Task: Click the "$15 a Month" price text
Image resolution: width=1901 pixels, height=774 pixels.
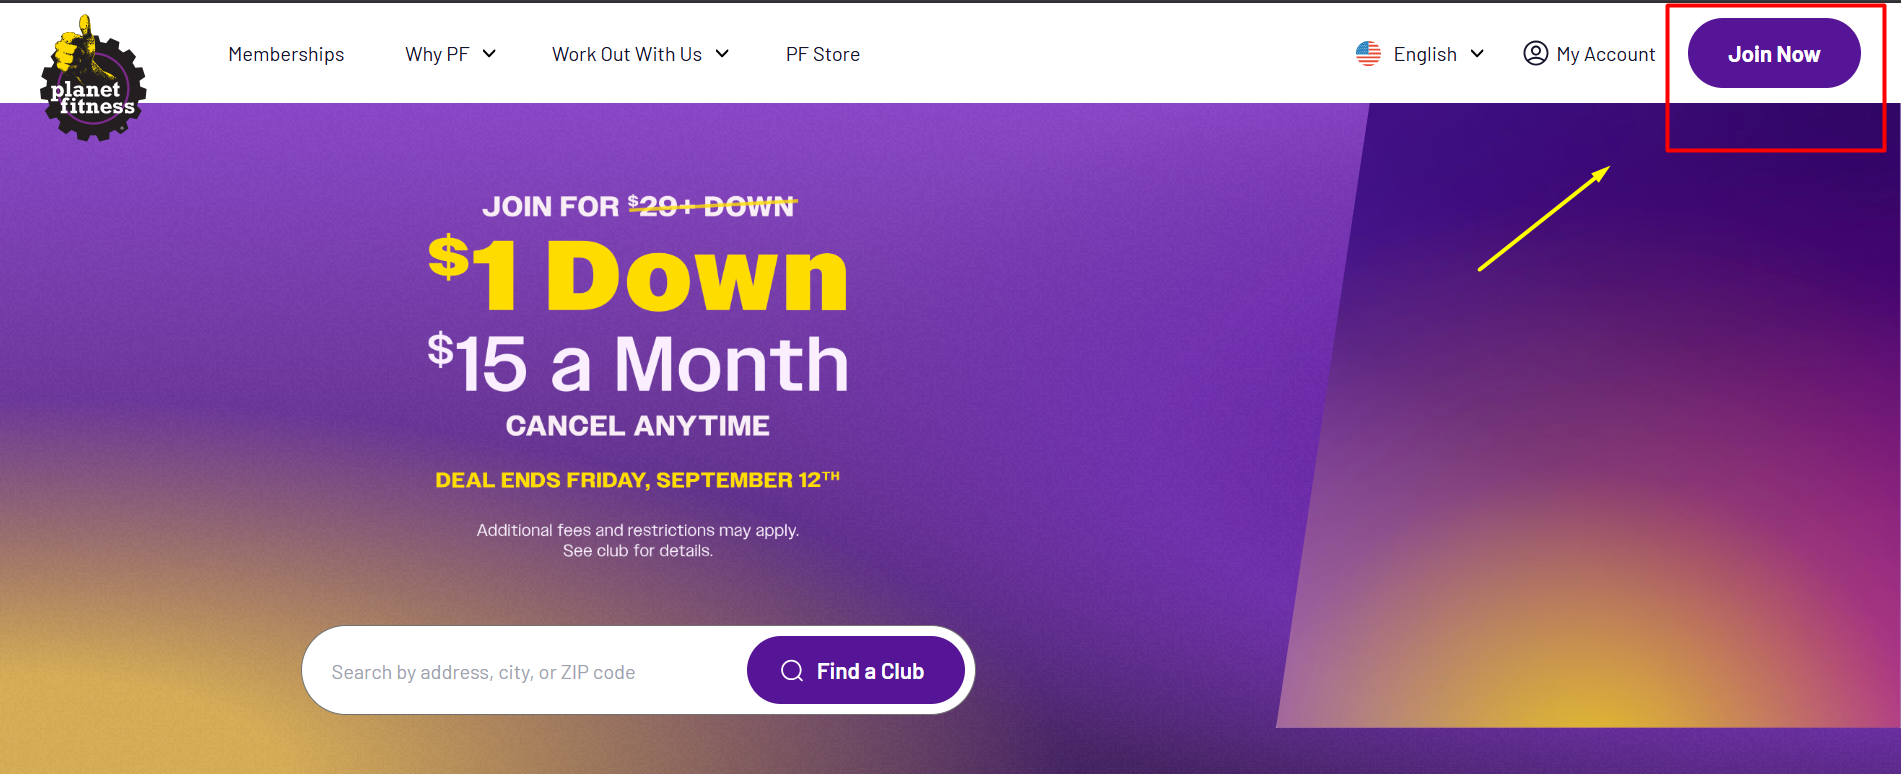Action: coord(638,364)
